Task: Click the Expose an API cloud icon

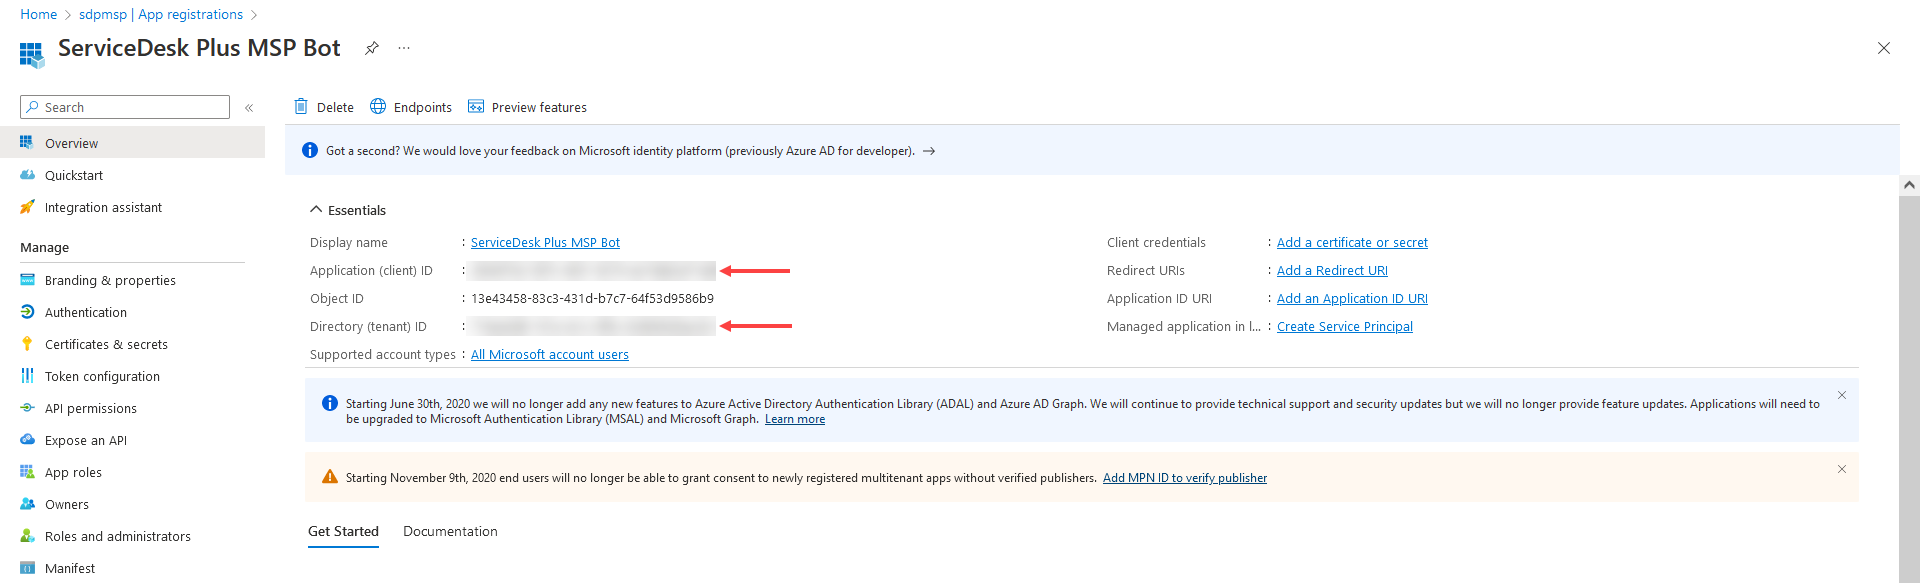Action: pyautogui.click(x=27, y=440)
